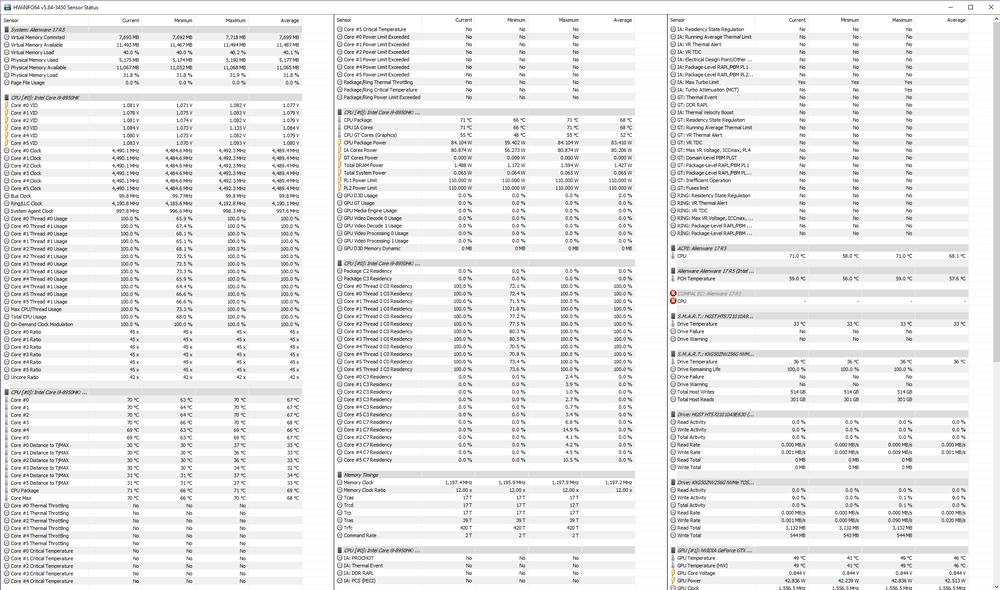Click the power icon beside CPU Package Power

click(x=340, y=143)
